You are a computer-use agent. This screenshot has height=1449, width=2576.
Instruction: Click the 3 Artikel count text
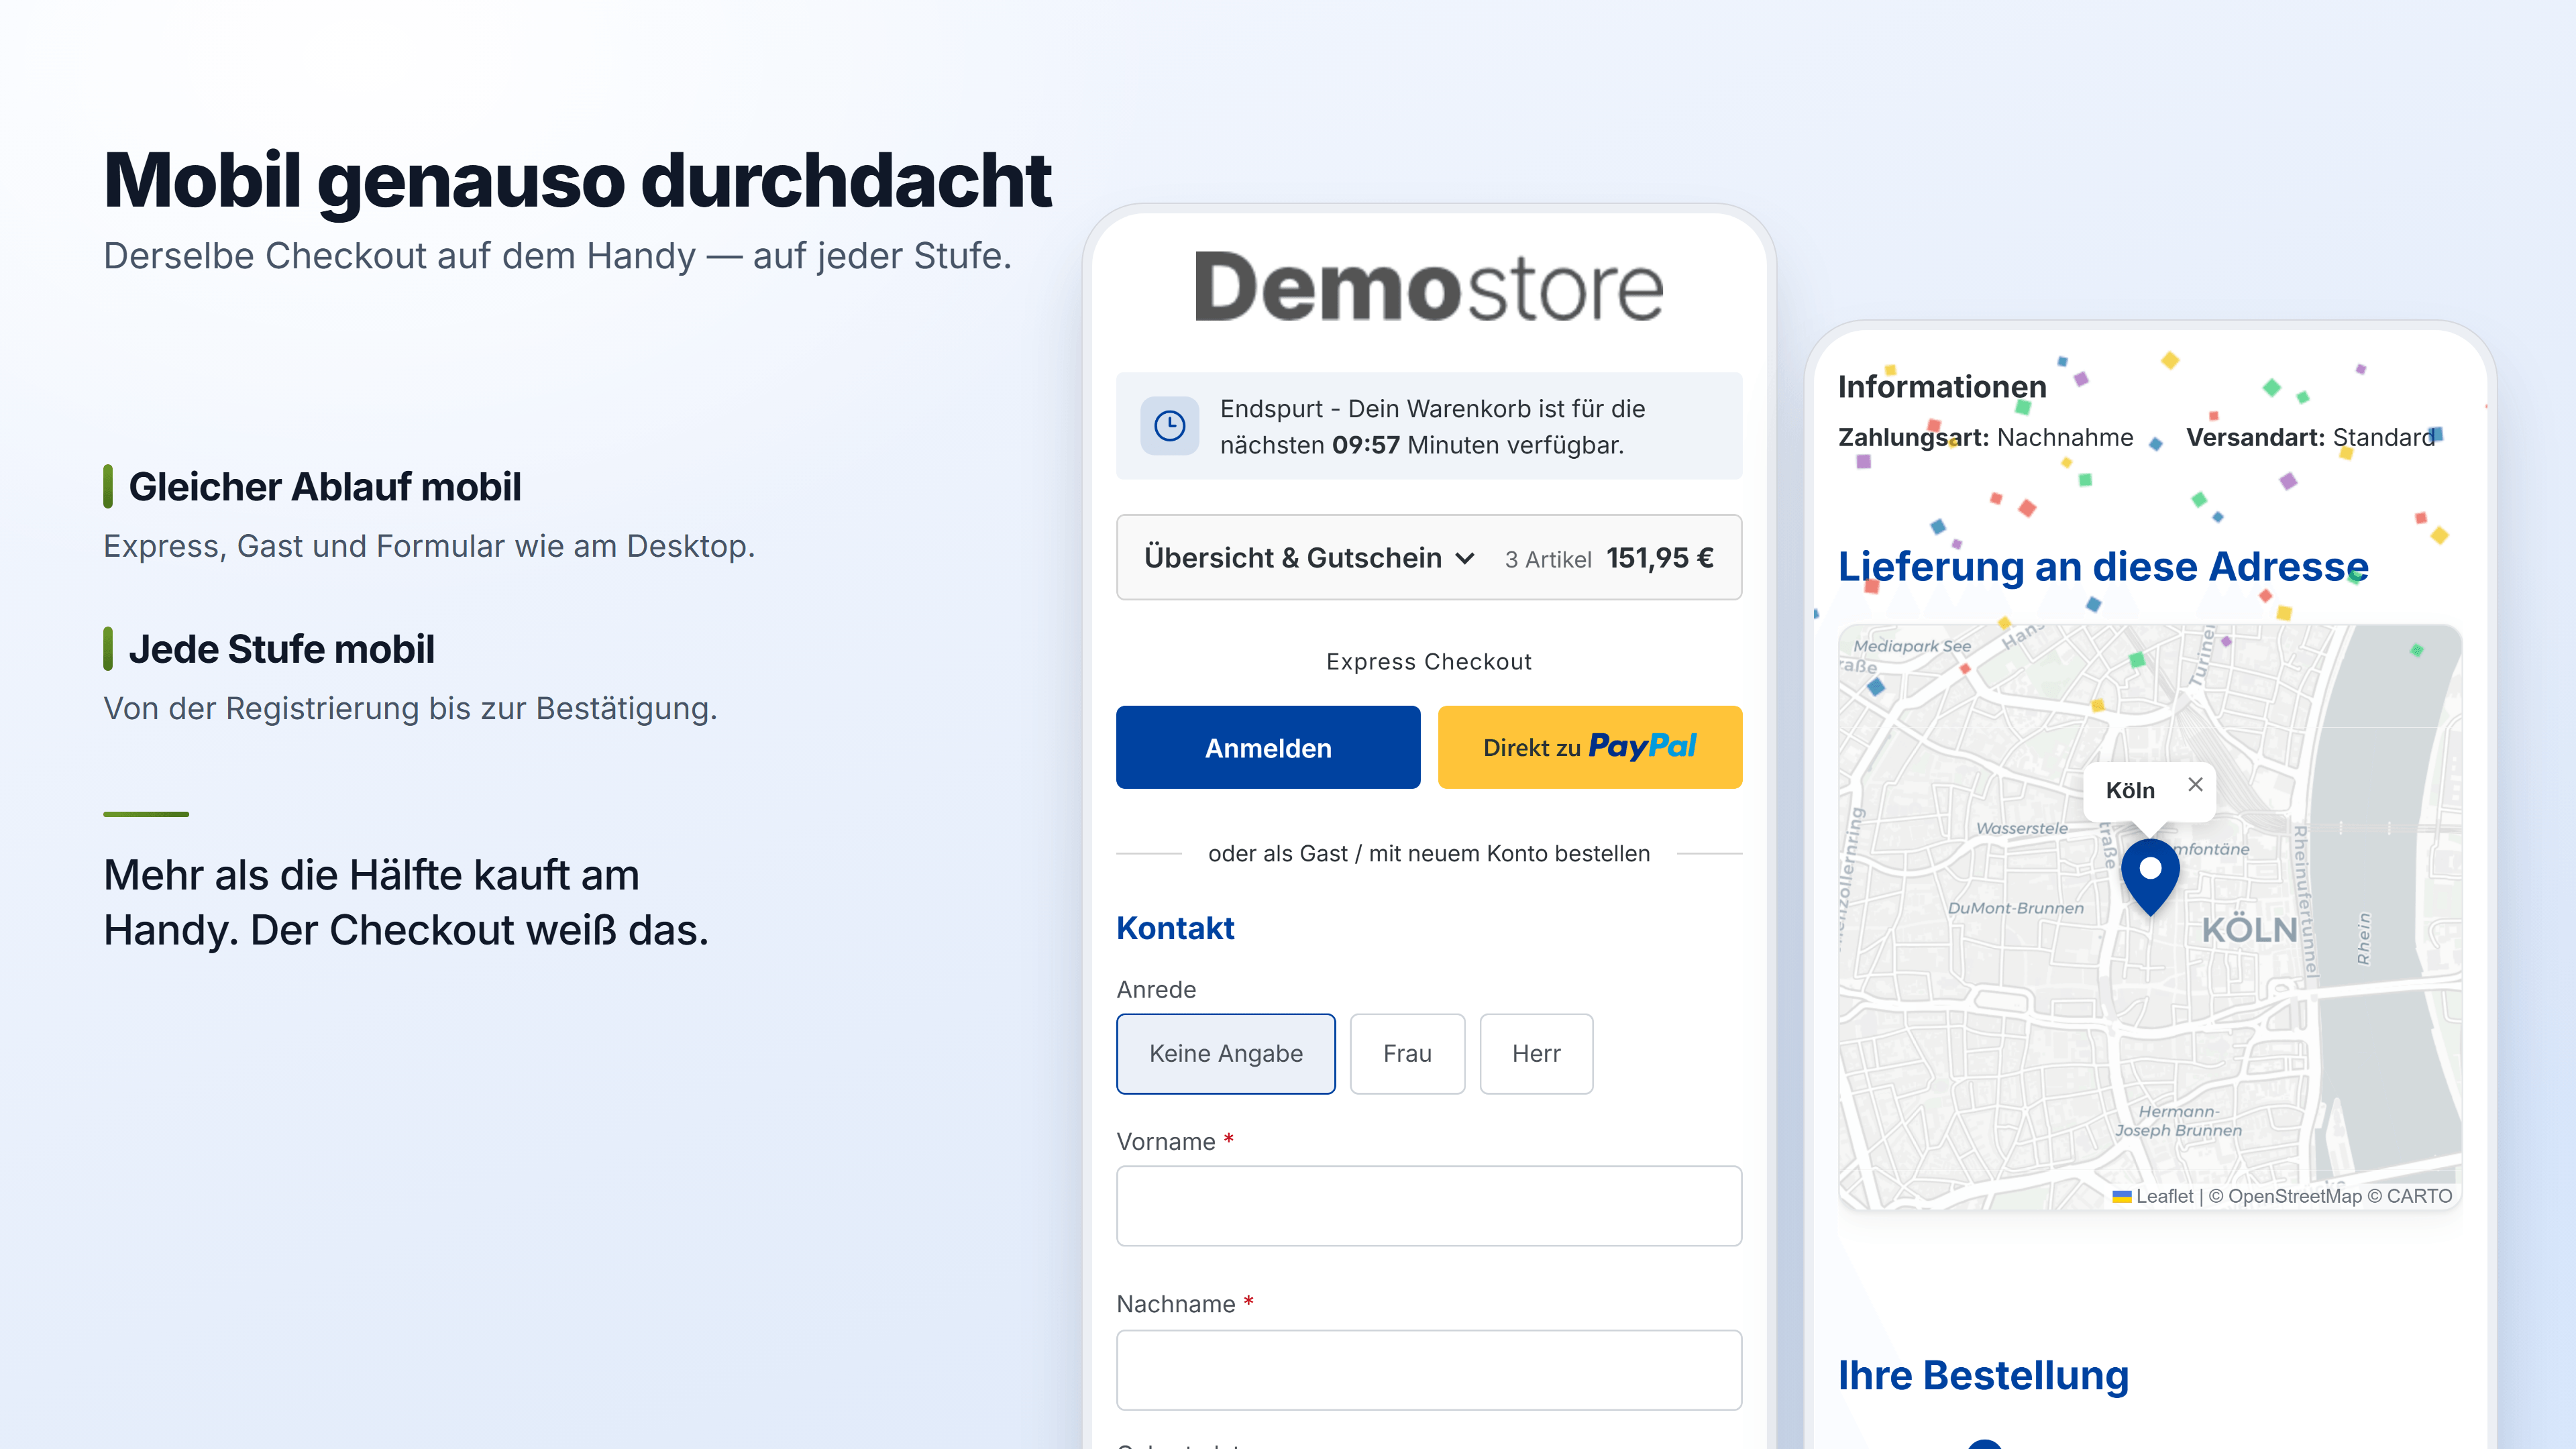1548,560
